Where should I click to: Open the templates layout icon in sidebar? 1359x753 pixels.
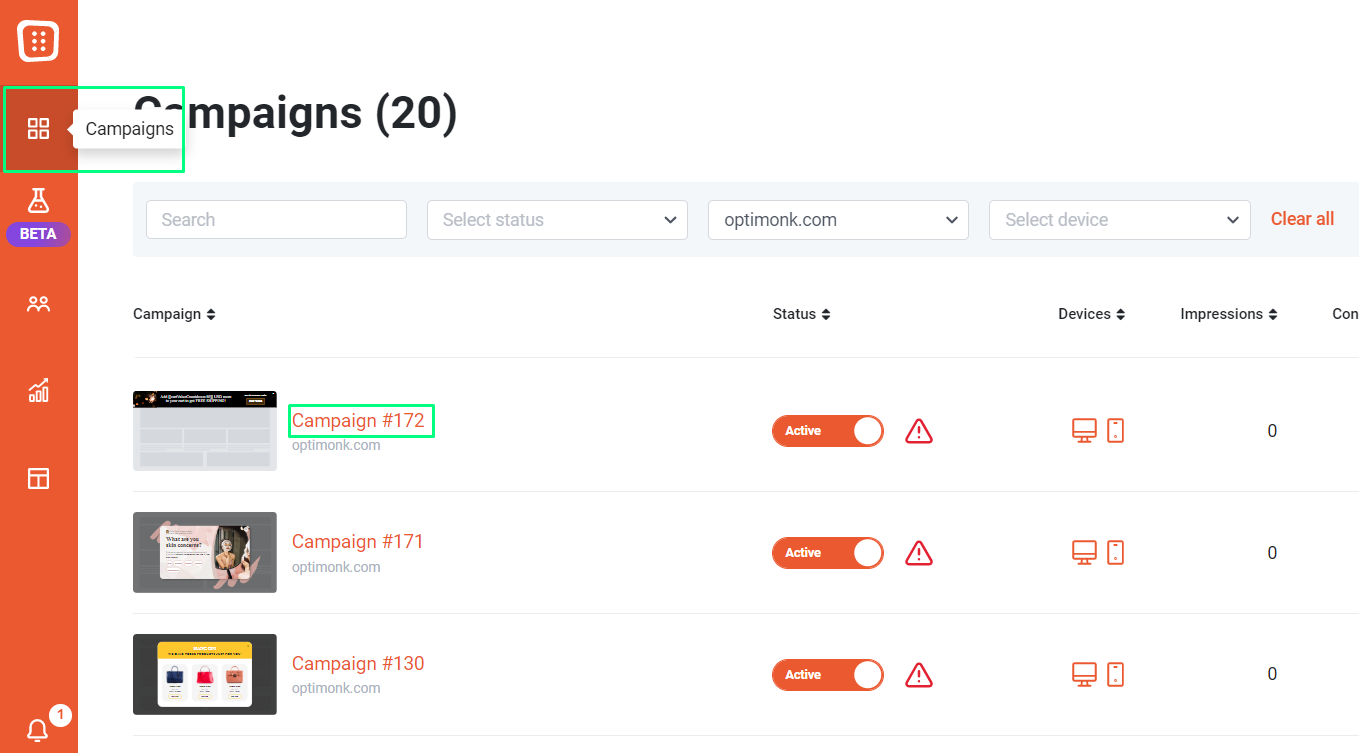click(38, 478)
